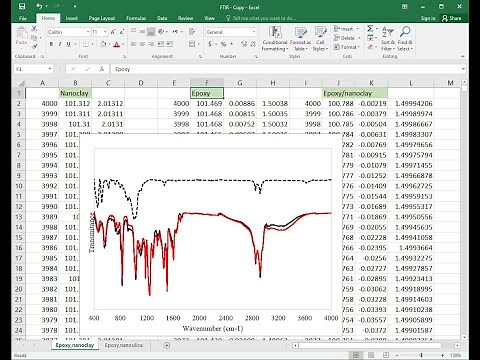
Task: Click Format cells button
Action: point(346,47)
